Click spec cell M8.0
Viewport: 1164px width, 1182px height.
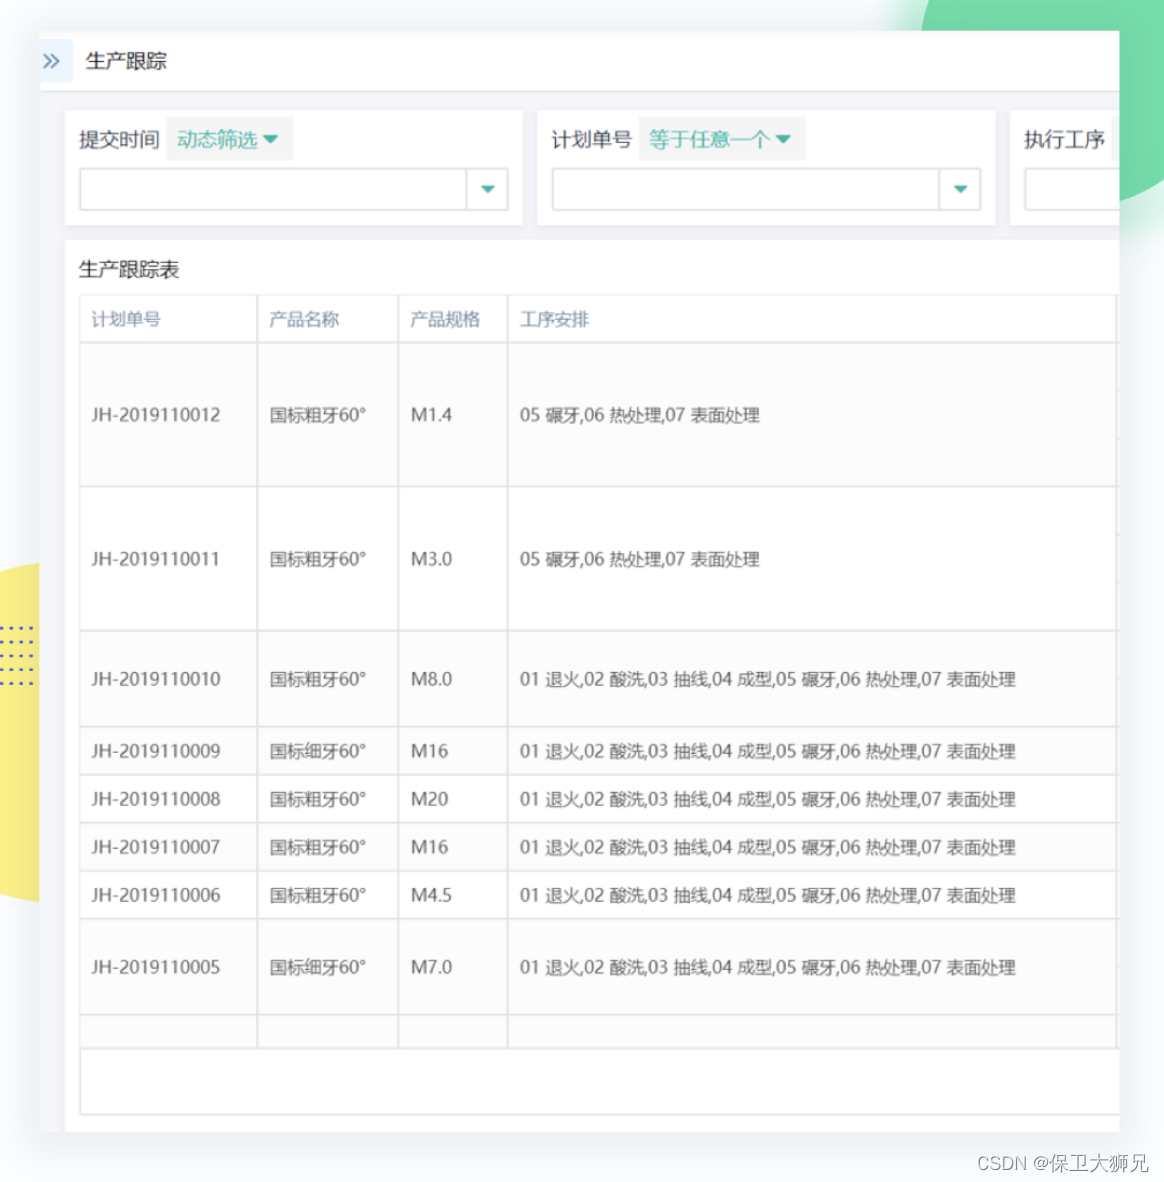[431, 679]
